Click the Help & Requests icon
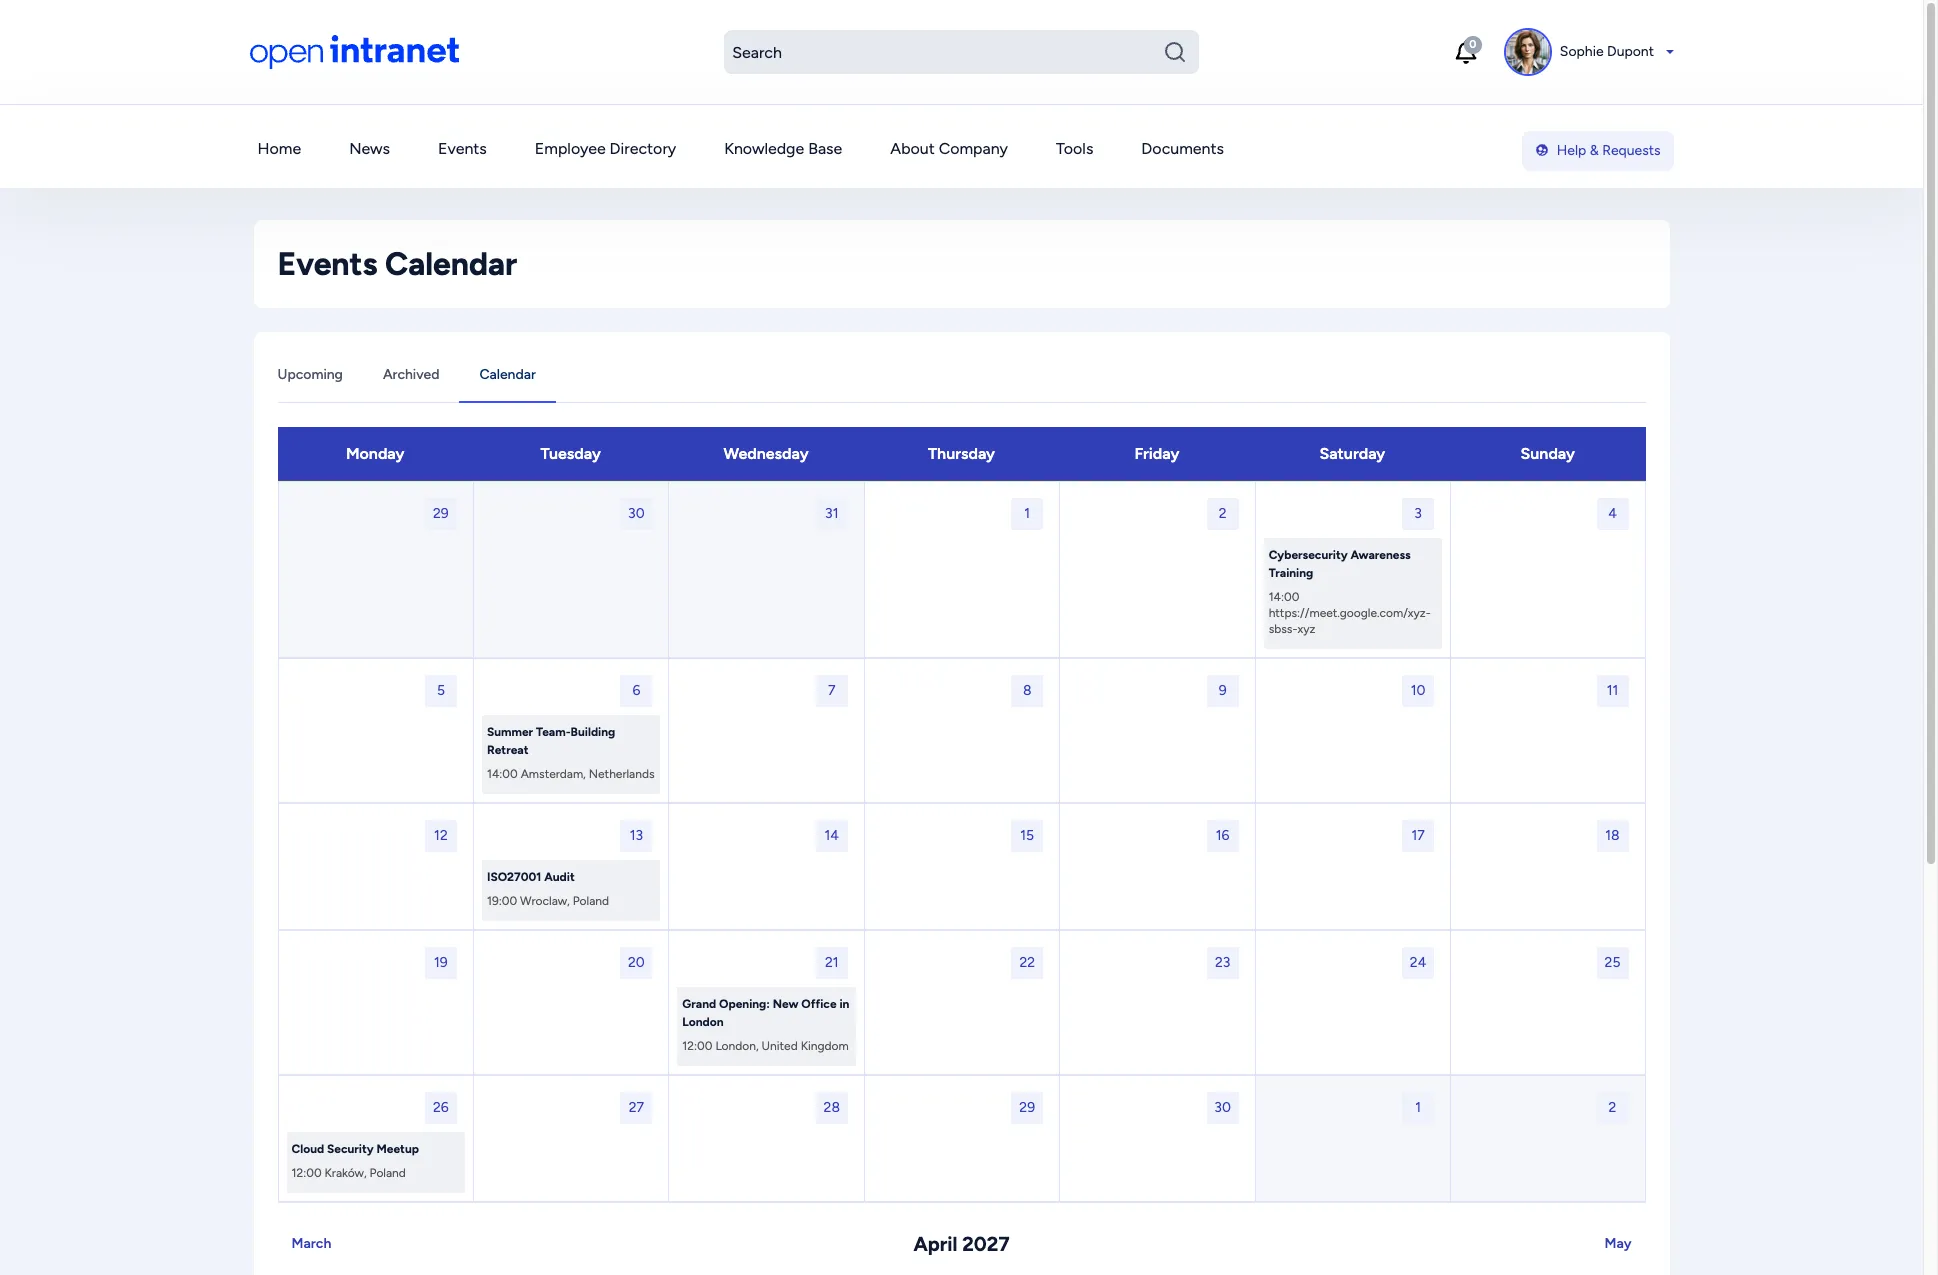Viewport: 1938px width, 1275px height. coord(1542,150)
